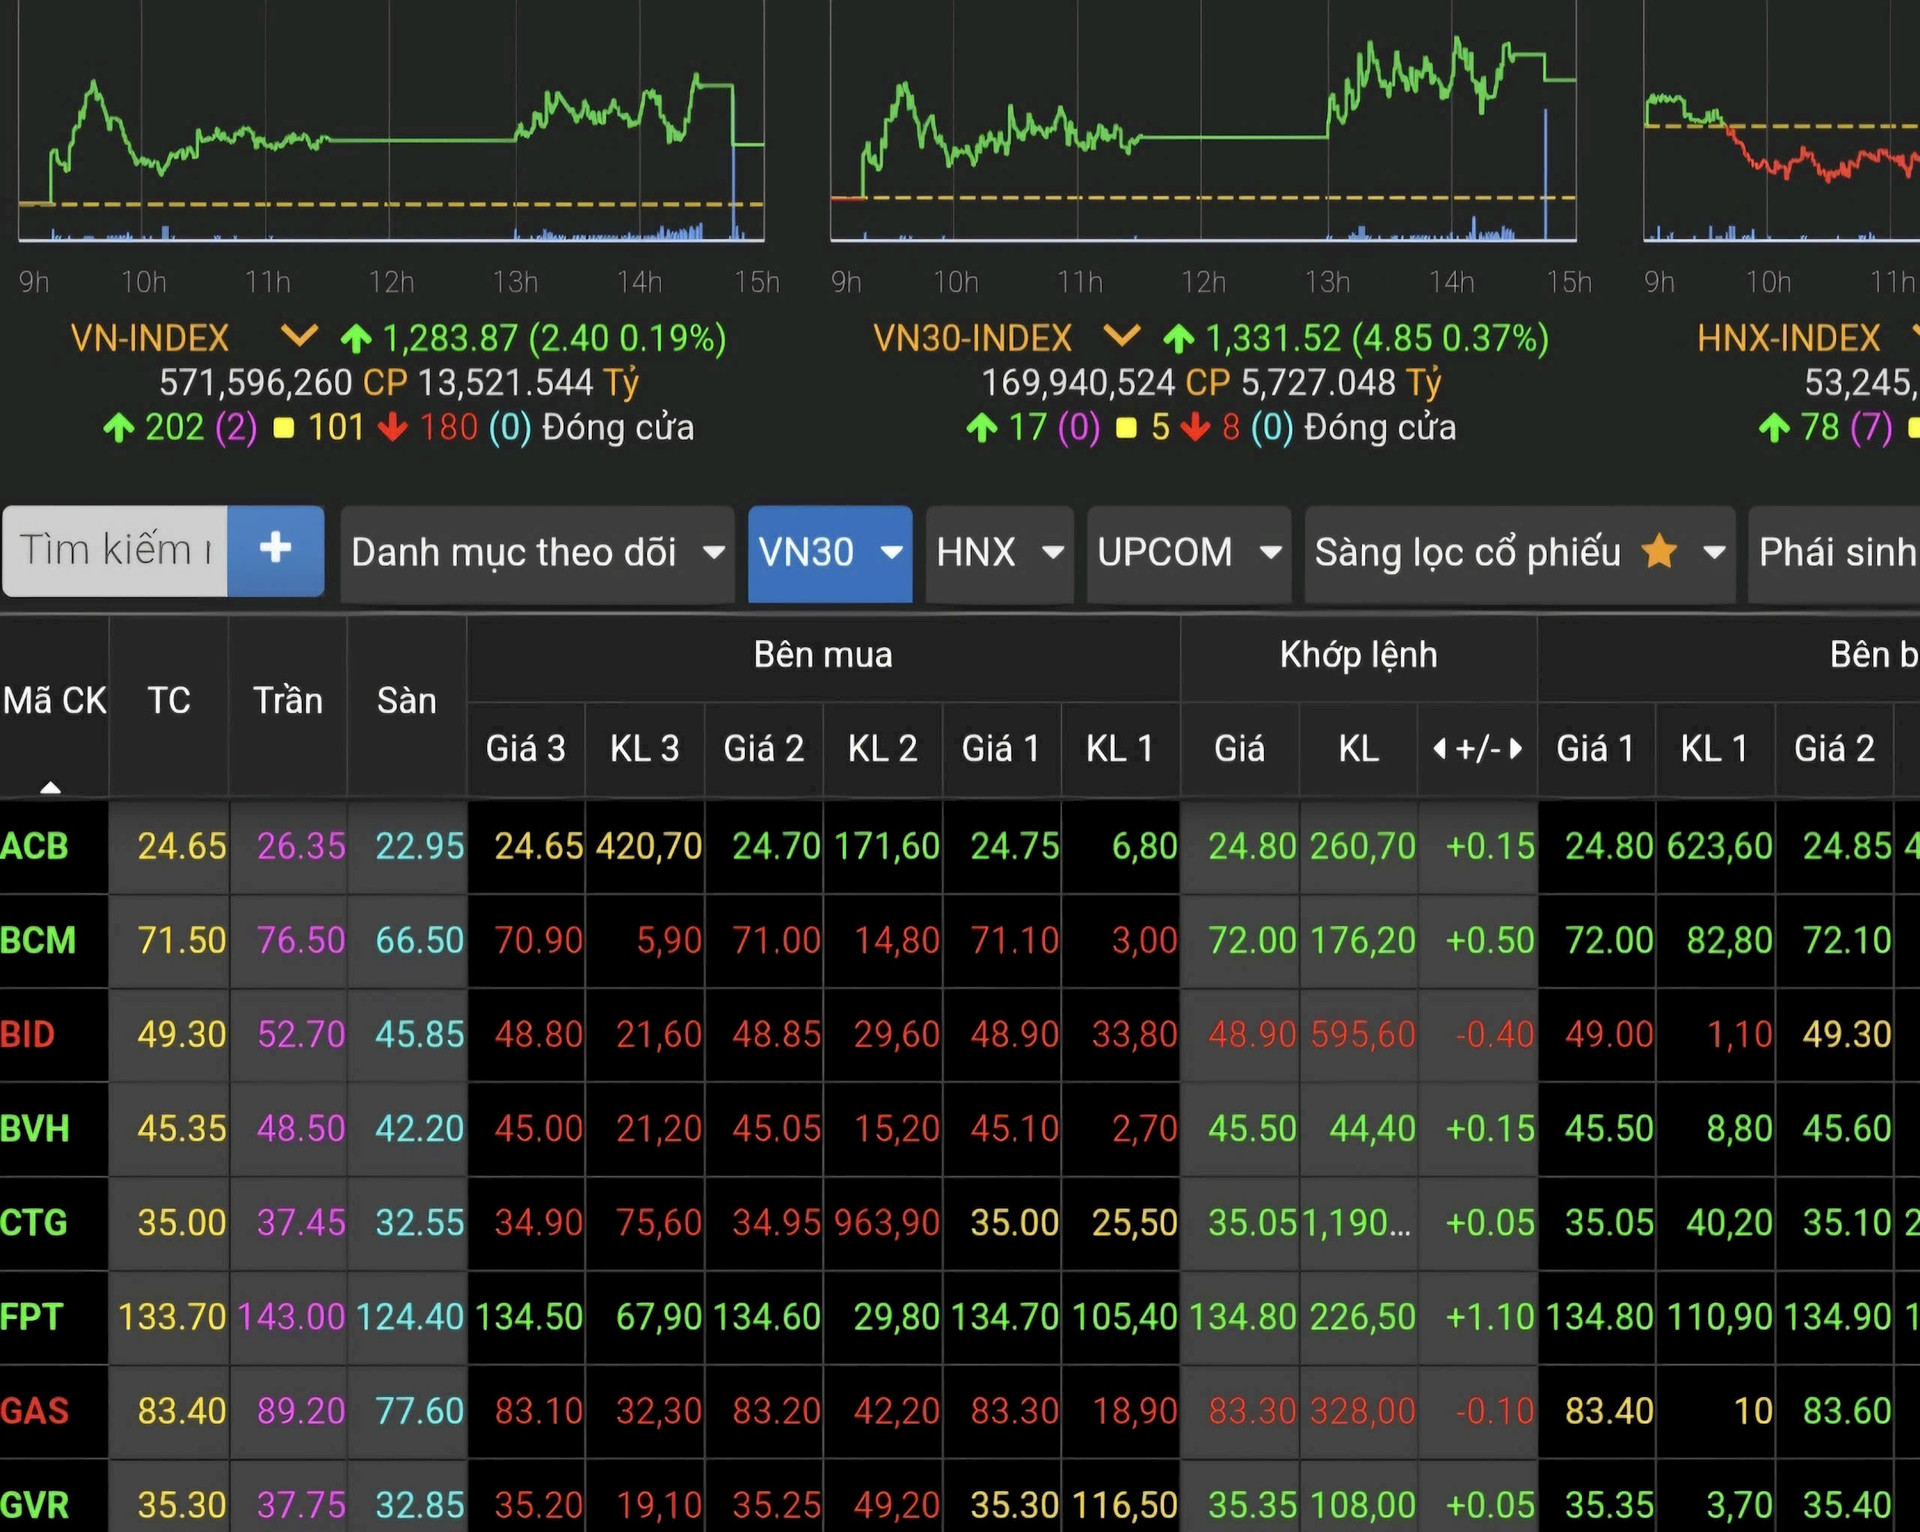Click VN-INDEX value 1,283.87 text

coord(450,338)
